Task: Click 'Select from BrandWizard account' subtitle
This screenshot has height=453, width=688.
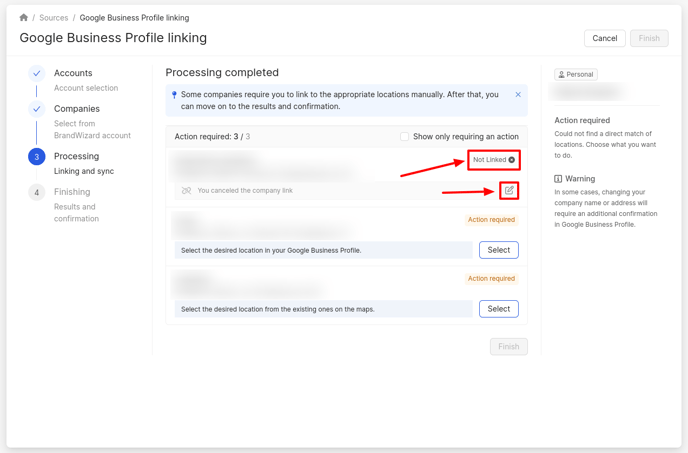Action: coord(92,129)
